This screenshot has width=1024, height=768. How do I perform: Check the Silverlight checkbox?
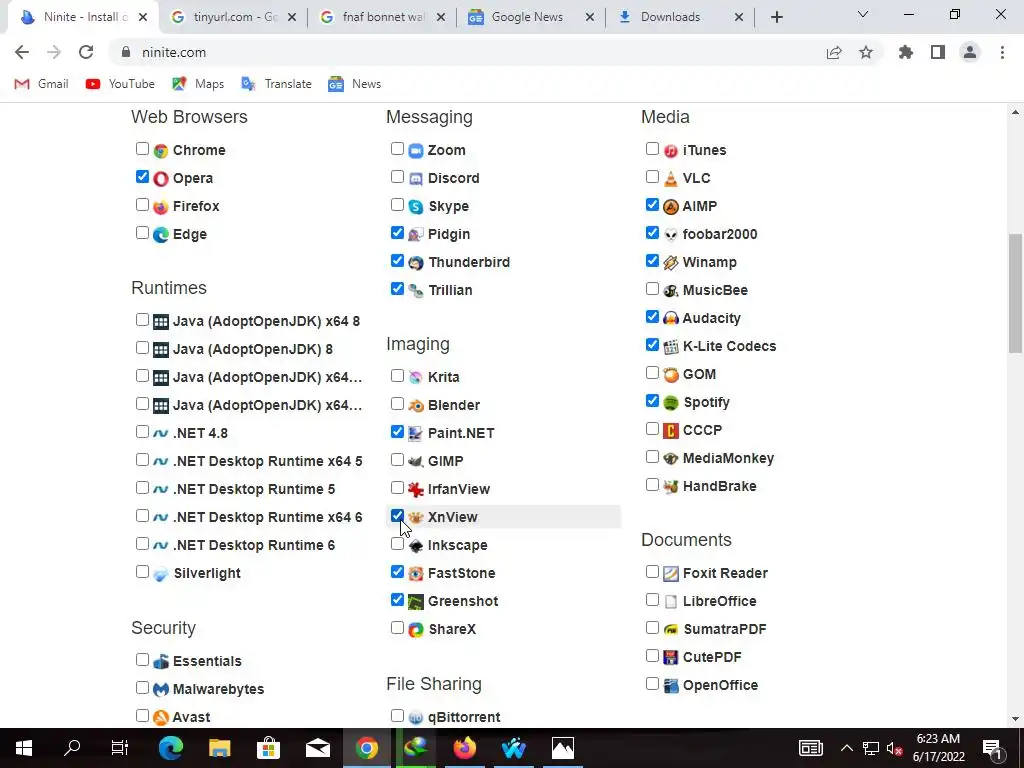142,572
